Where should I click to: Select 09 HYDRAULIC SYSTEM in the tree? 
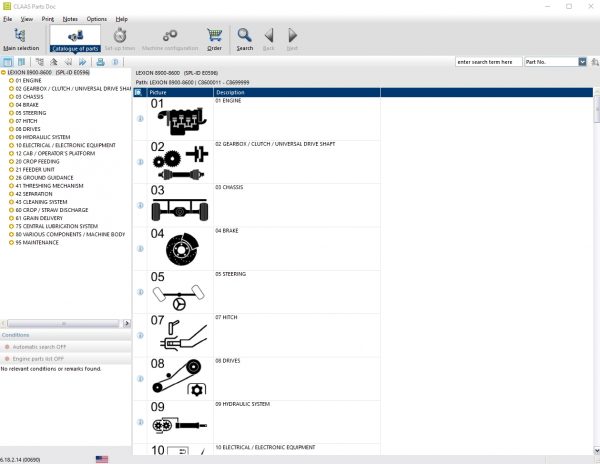click(x=44, y=137)
